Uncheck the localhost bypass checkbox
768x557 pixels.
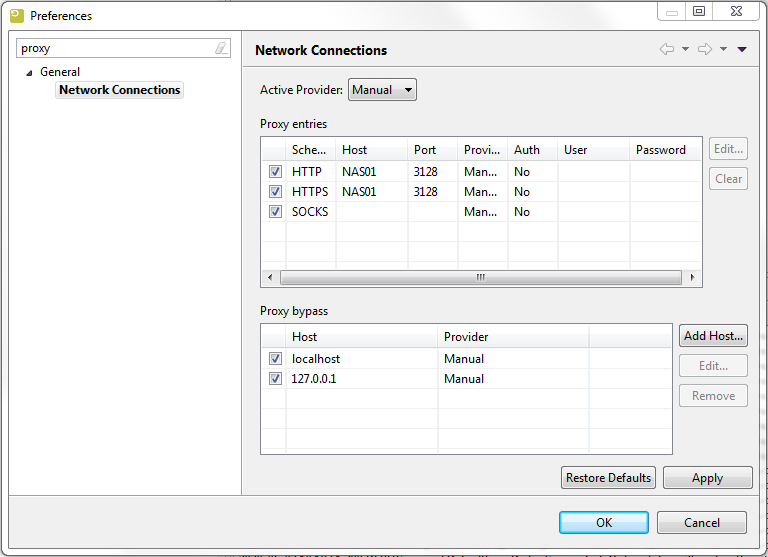(275, 359)
